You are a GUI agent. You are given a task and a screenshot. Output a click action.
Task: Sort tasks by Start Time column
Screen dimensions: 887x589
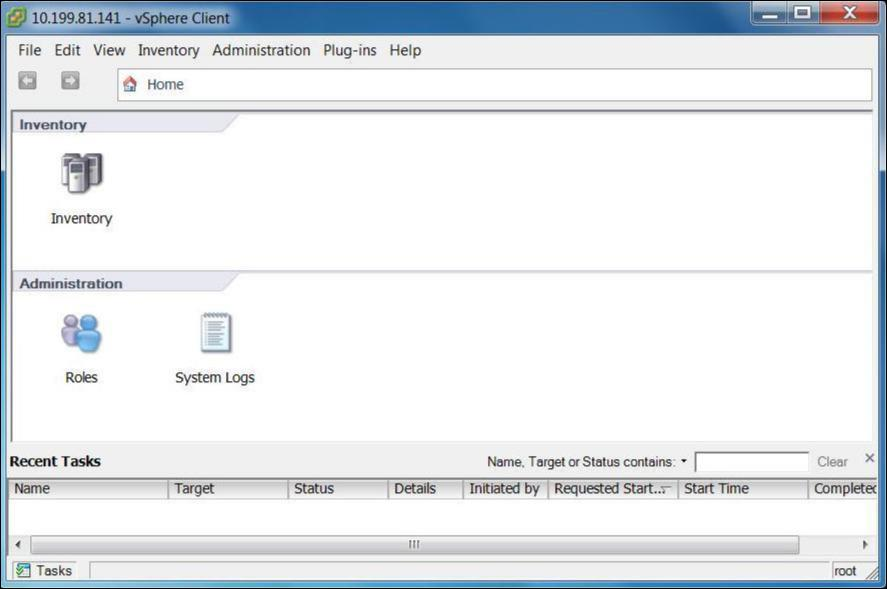tap(743, 489)
